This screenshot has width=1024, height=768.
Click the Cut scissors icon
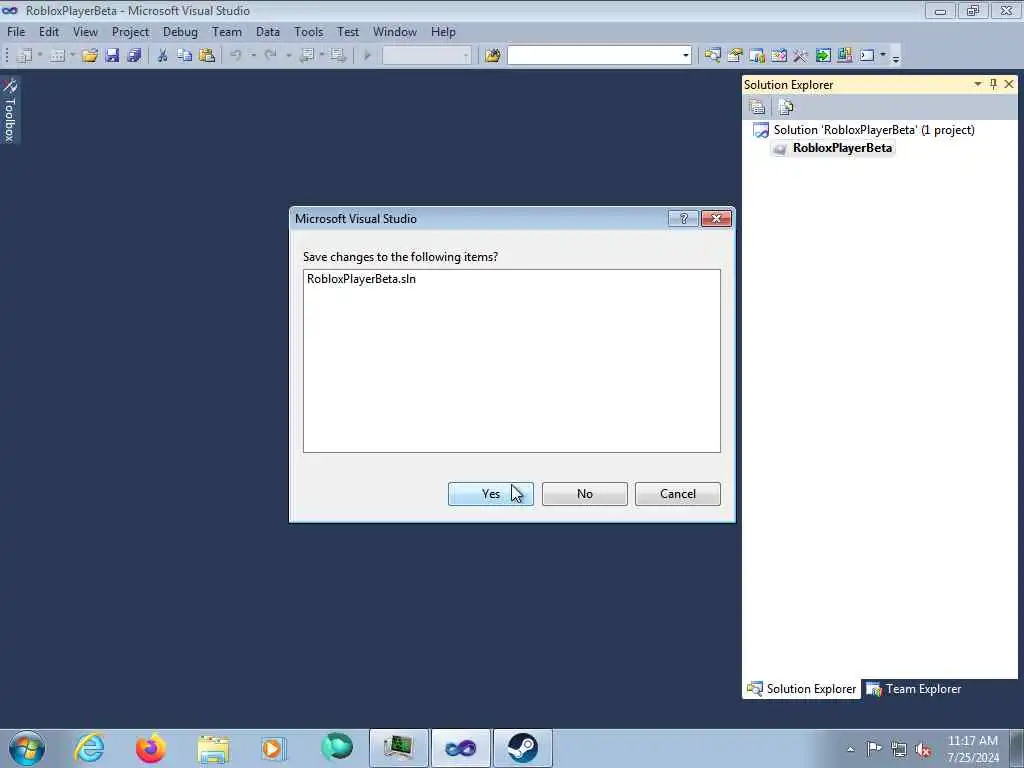point(163,56)
